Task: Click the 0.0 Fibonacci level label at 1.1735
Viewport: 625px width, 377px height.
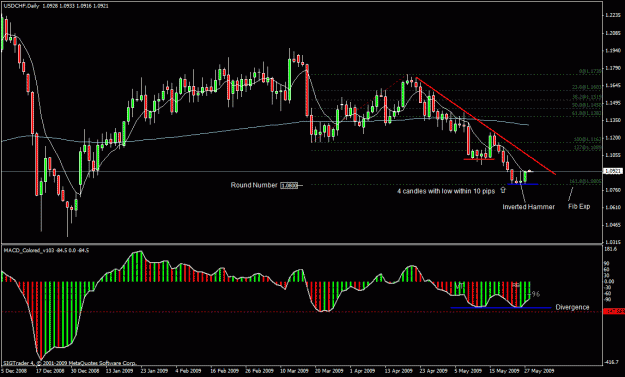Action: pyautogui.click(x=590, y=72)
